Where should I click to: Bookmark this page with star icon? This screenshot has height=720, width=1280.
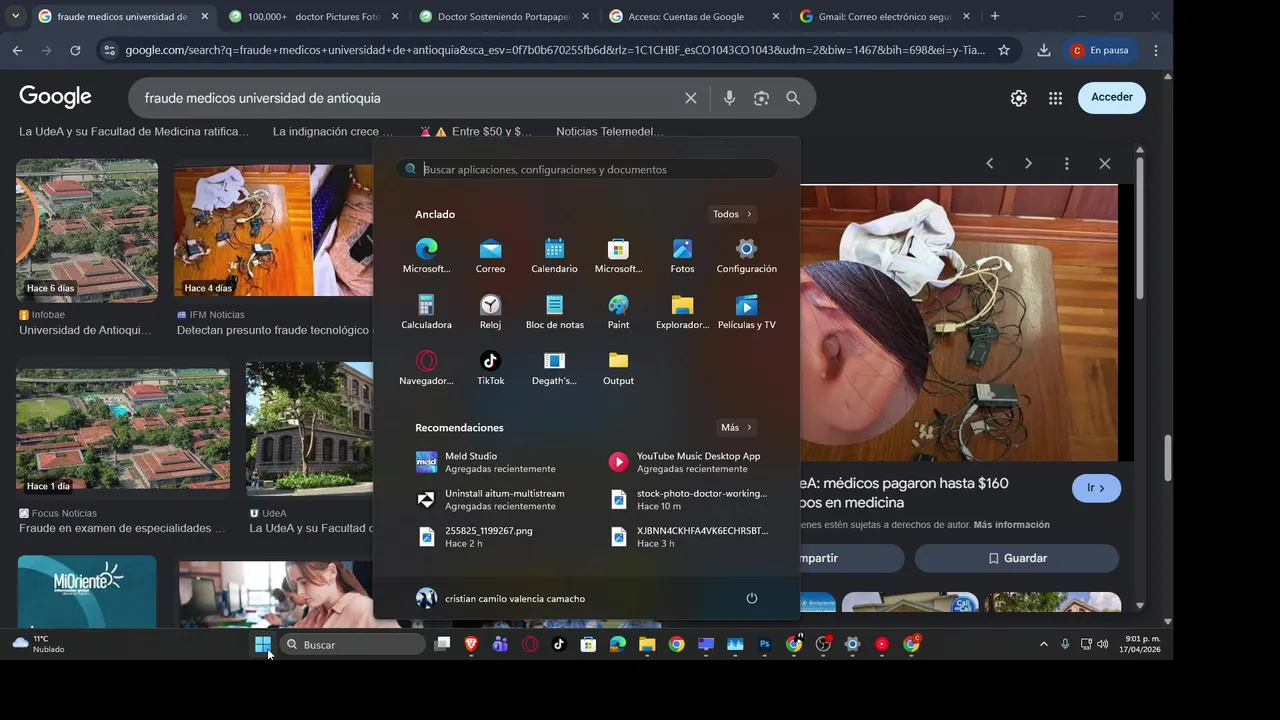(x=1004, y=50)
